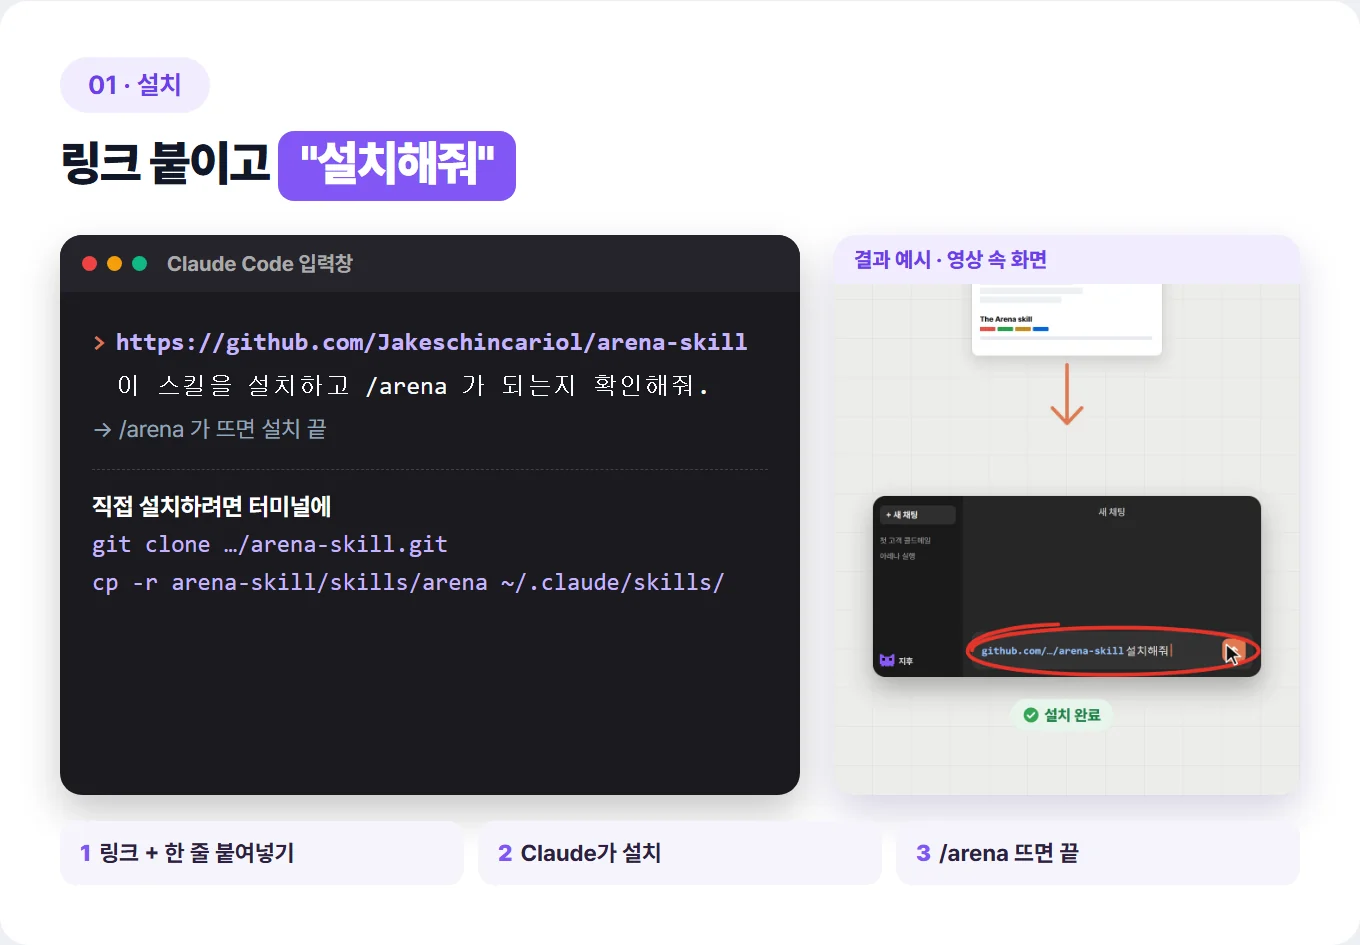Image resolution: width=1360 pixels, height=945 pixels.
Task: Click step 1 링크 + 한 줄 붙여넣기
Action: coord(262,853)
